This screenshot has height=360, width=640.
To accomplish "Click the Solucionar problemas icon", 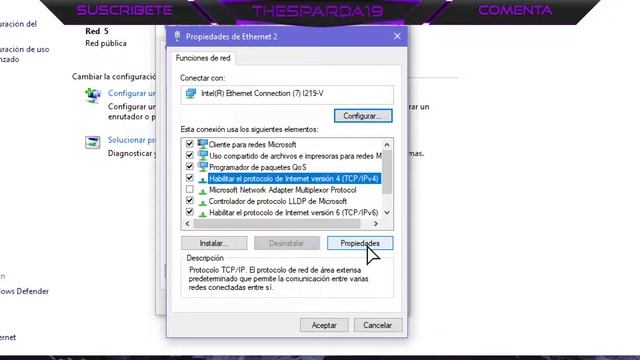I will [93, 142].
